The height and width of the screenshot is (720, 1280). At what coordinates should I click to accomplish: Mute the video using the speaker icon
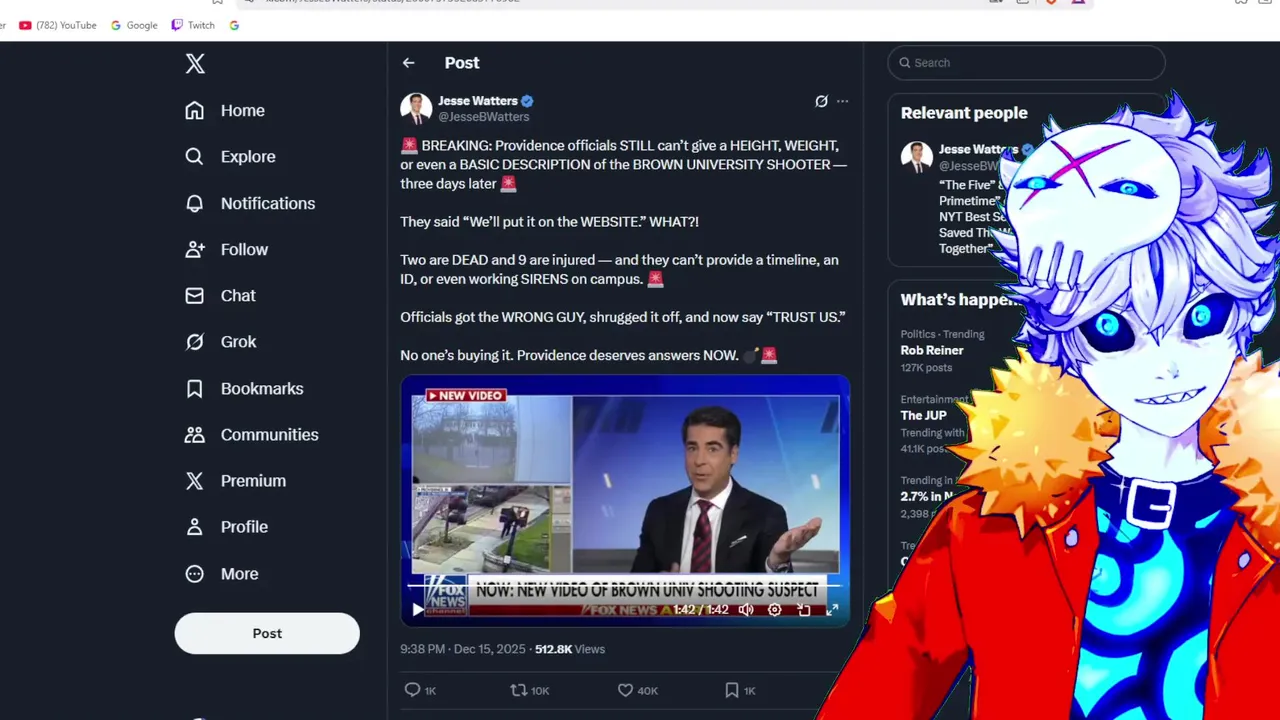[x=746, y=609]
